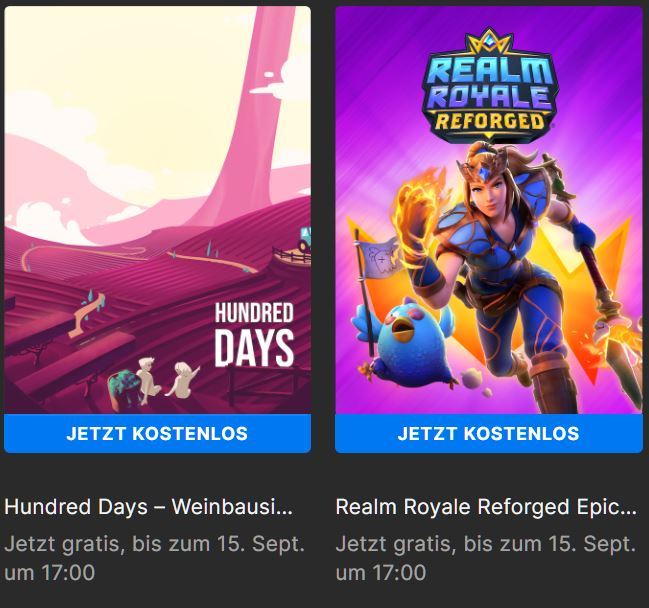Image resolution: width=649 pixels, height=608 pixels.
Task: Open the Hundred Days – Weinbausi... title link
Action: point(149,507)
